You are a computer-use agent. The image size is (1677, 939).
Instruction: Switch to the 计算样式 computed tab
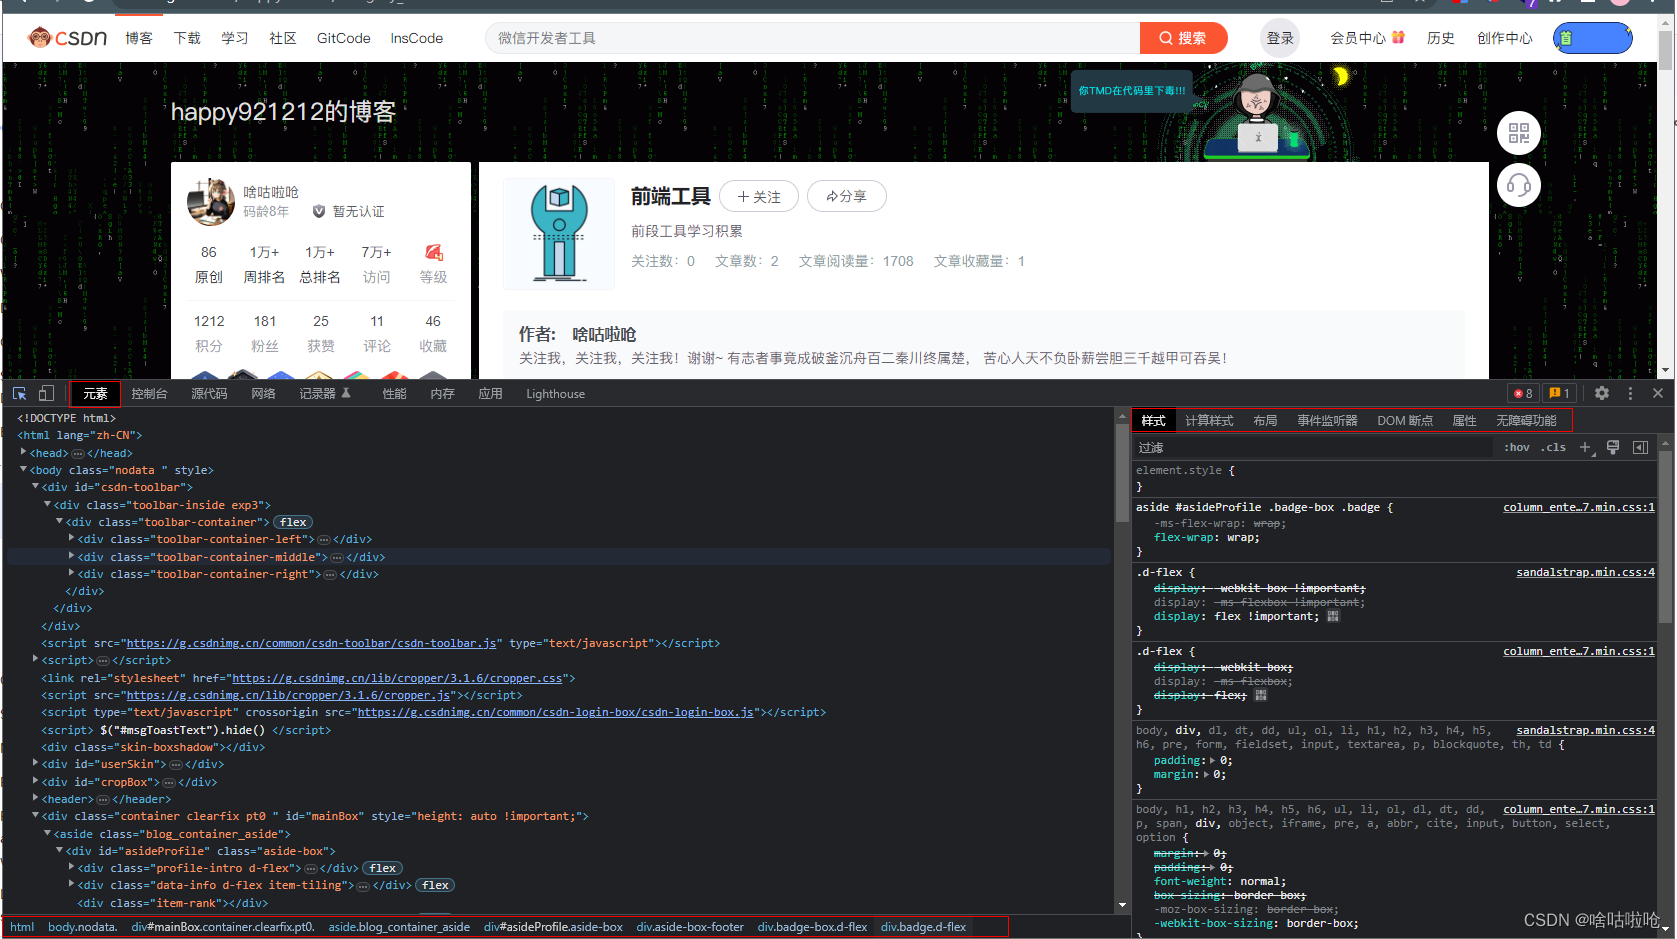coord(1209,420)
